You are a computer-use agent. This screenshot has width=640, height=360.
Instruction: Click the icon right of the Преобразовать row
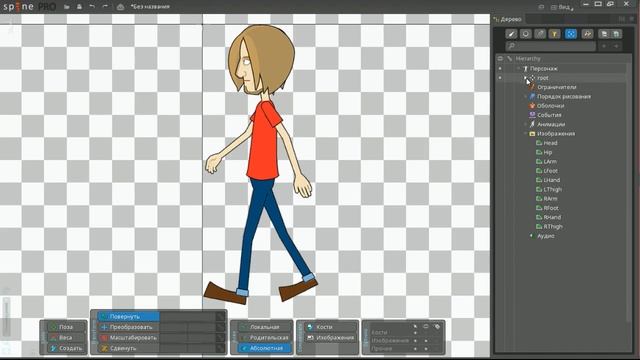pyautogui.click(x=221, y=327)
